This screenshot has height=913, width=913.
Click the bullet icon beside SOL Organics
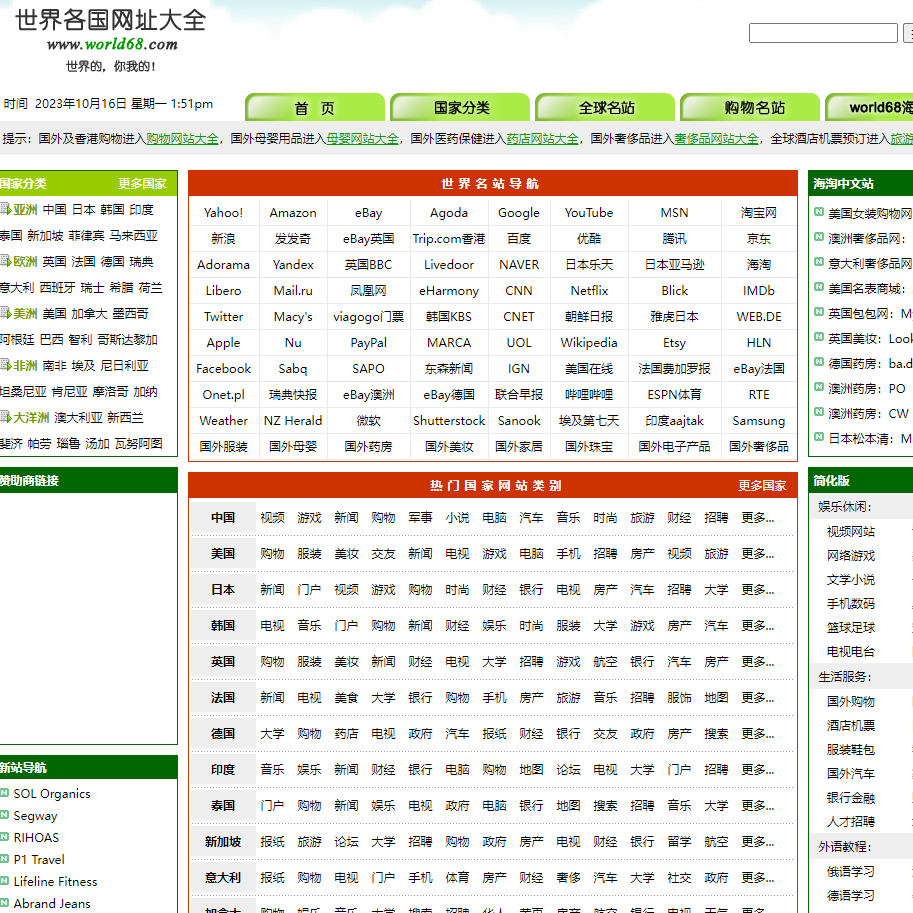pyautogui.click(x=4, y=792)
